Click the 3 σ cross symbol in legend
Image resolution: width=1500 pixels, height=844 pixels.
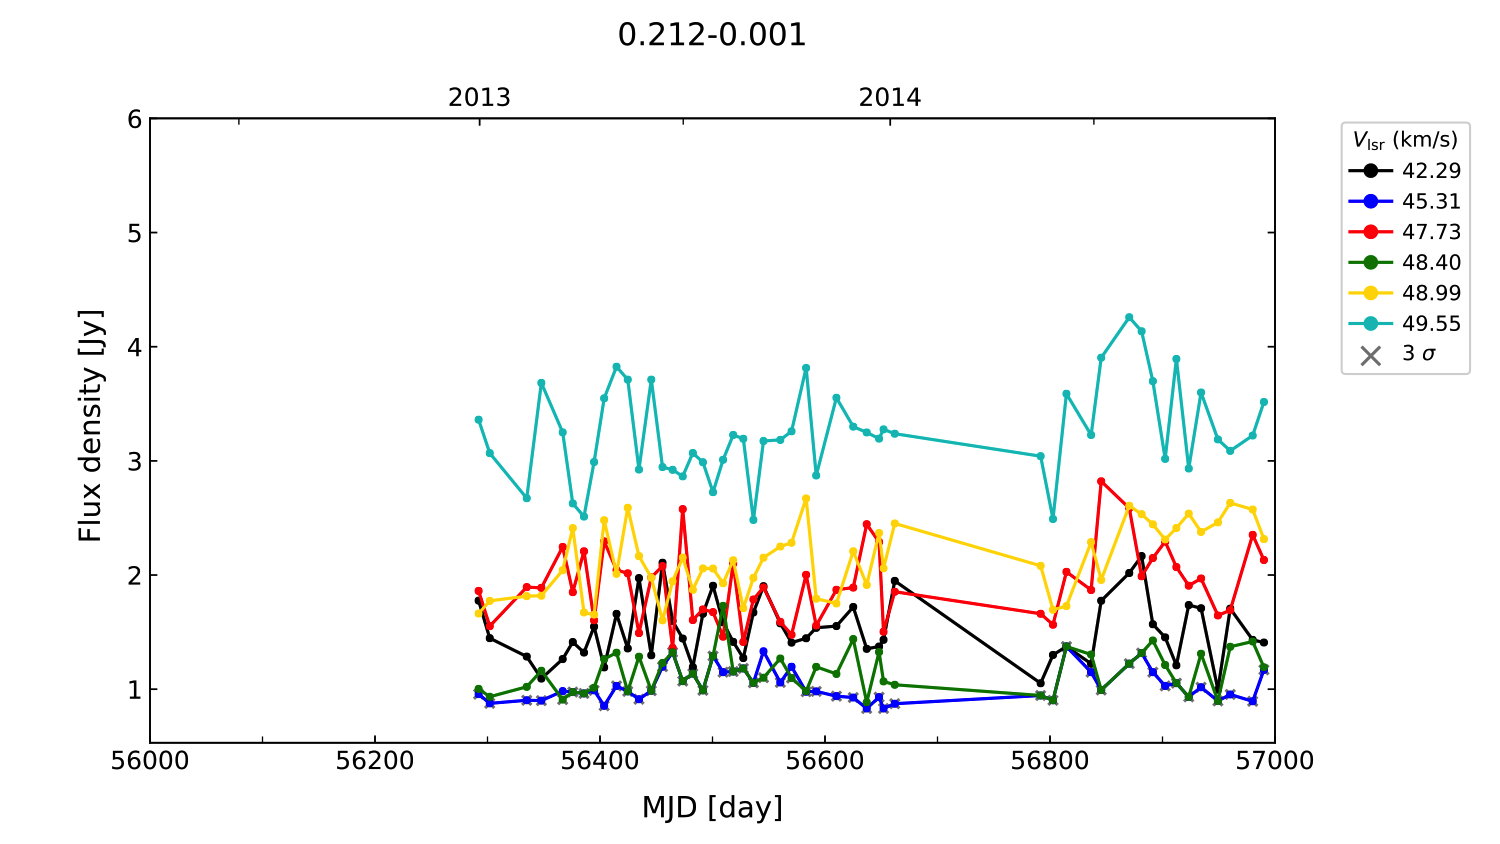coord(1371,355)
